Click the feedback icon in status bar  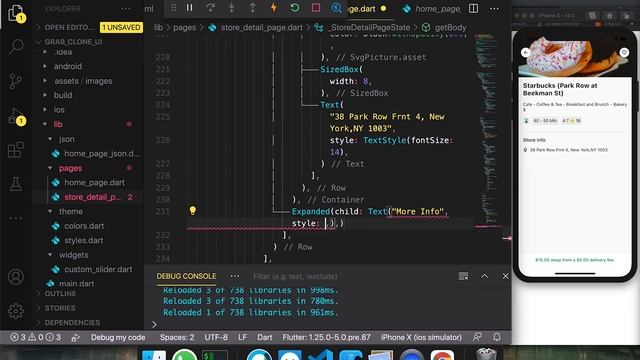point(477,337)
